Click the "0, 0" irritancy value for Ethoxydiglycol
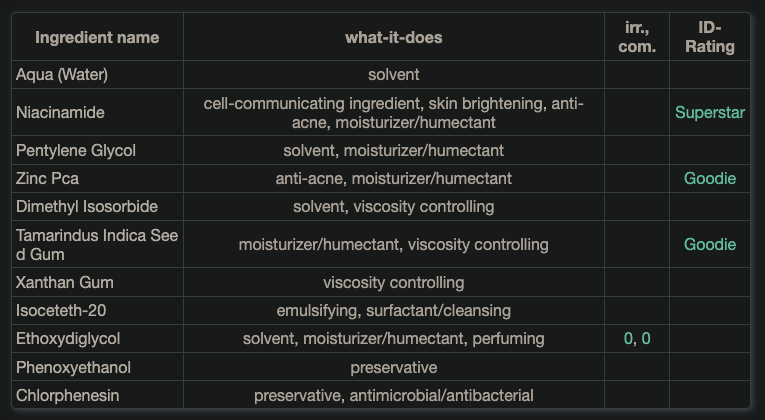This screenshot has height=420, width=765. pyautogui.click(x=637, y=339)
